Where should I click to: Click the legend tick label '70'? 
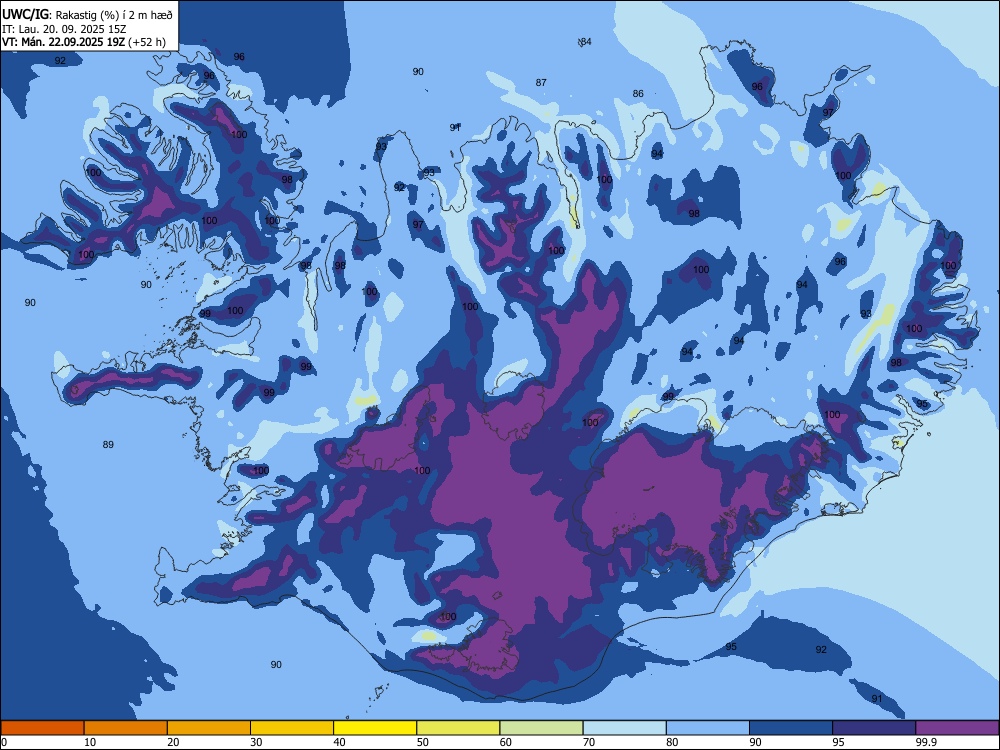(589, 742)
